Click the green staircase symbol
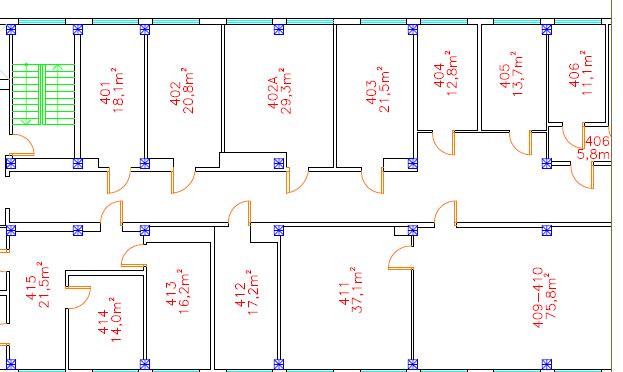This screenshot has height=372, width=623. (x=44, y=95)
